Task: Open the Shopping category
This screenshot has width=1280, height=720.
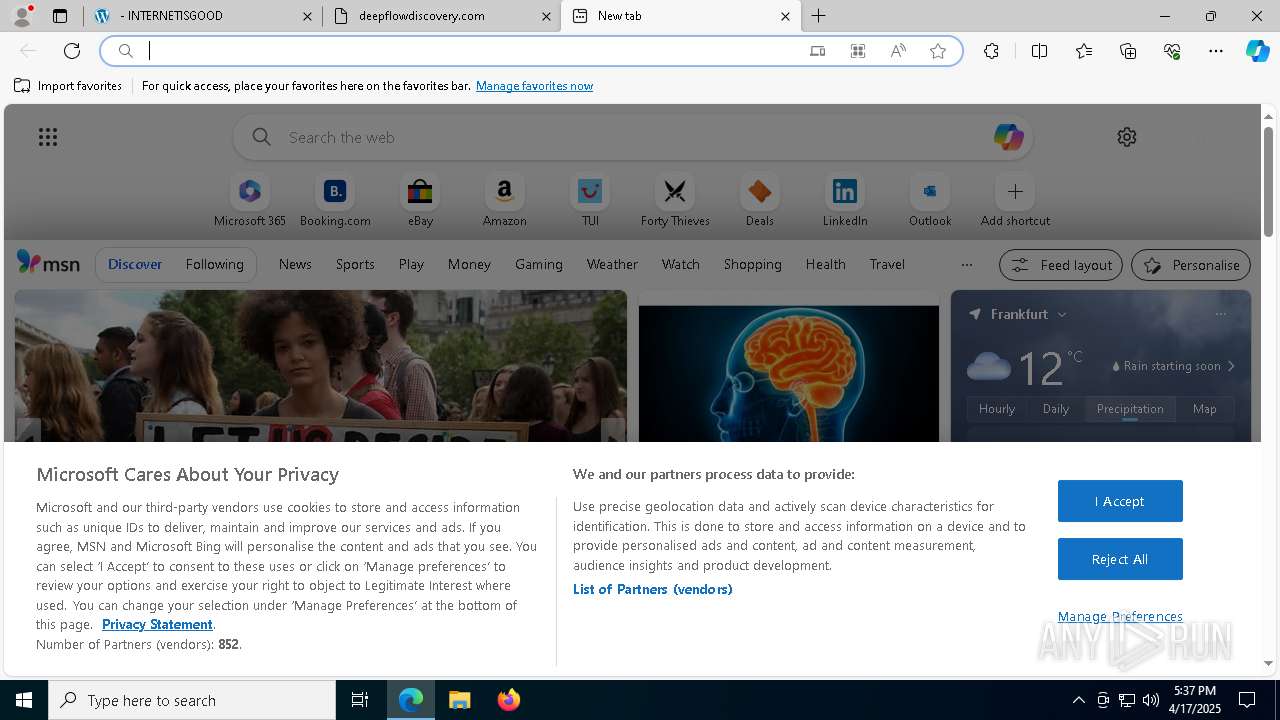Action: pos(752,264)
